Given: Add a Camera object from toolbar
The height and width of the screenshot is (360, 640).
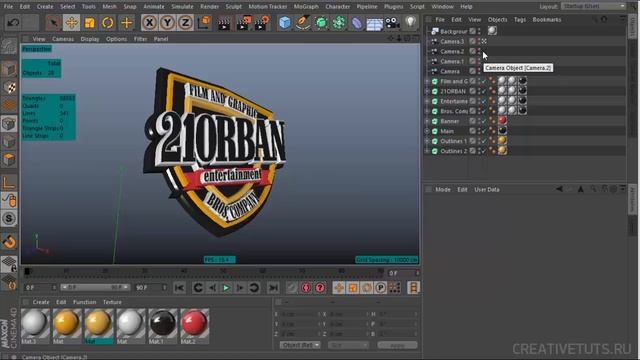Looking at the screenshot, I should [393, 22].
